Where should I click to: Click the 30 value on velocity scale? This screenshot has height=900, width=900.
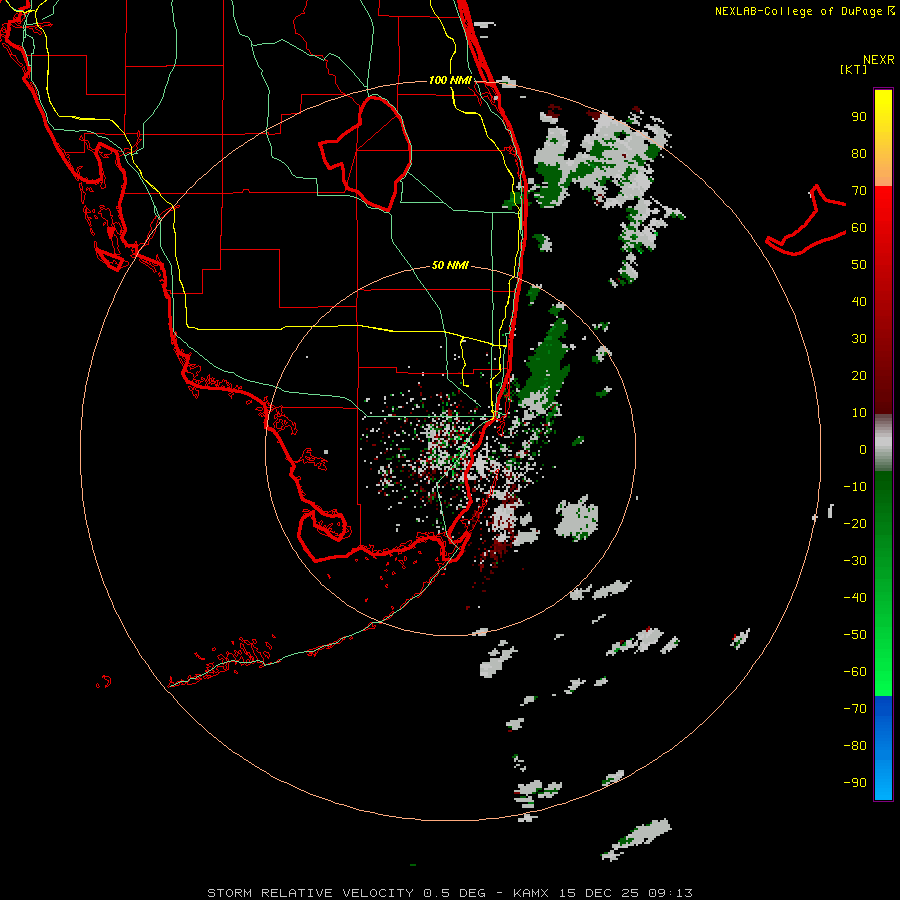tap(859, 339)
